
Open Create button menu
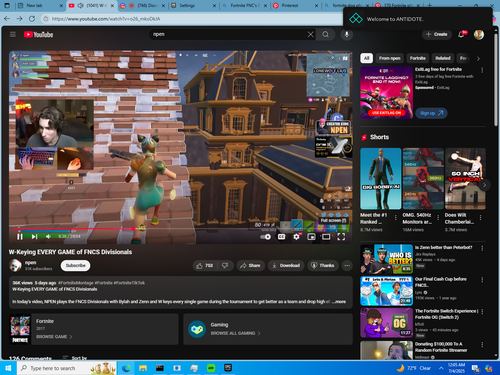[x=437, y=34]
